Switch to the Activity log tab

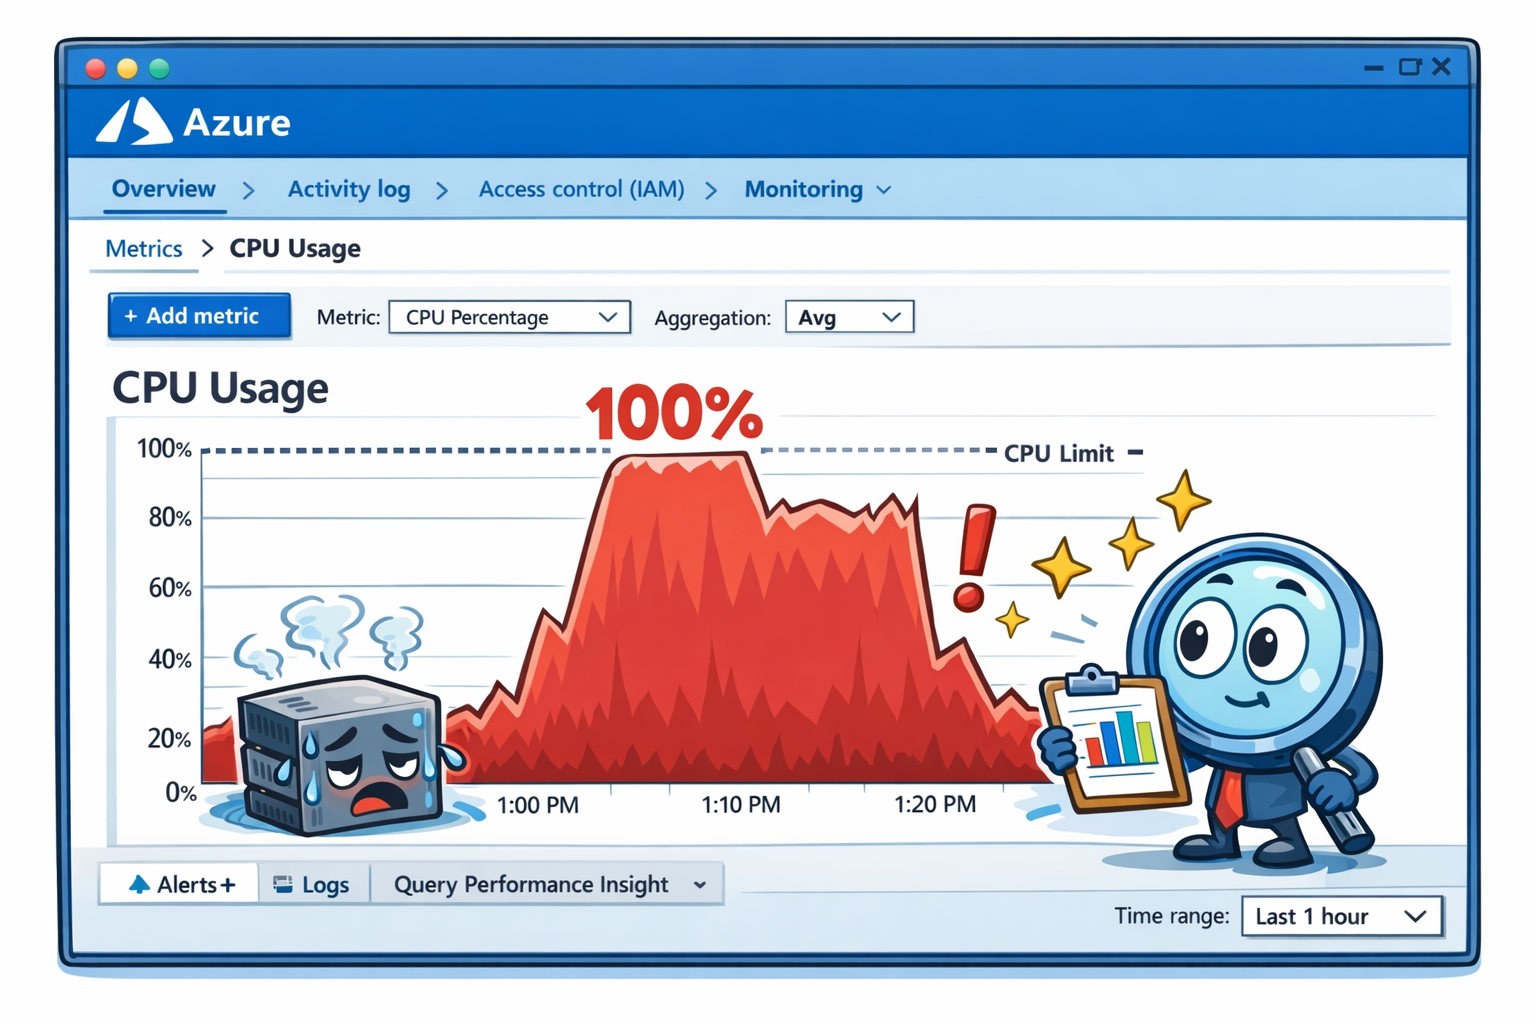(x=349, y=189)
